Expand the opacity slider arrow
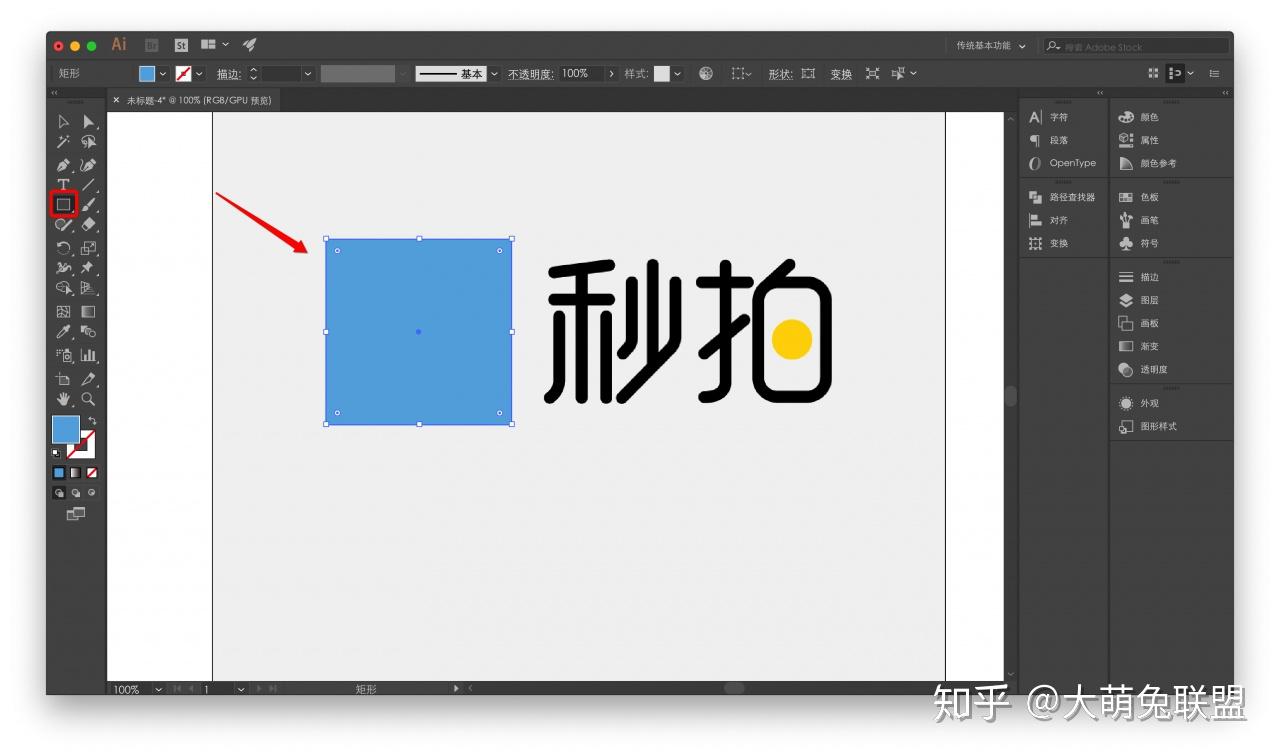The height and width of the screenshot is (756, 1280). point(612,74)
